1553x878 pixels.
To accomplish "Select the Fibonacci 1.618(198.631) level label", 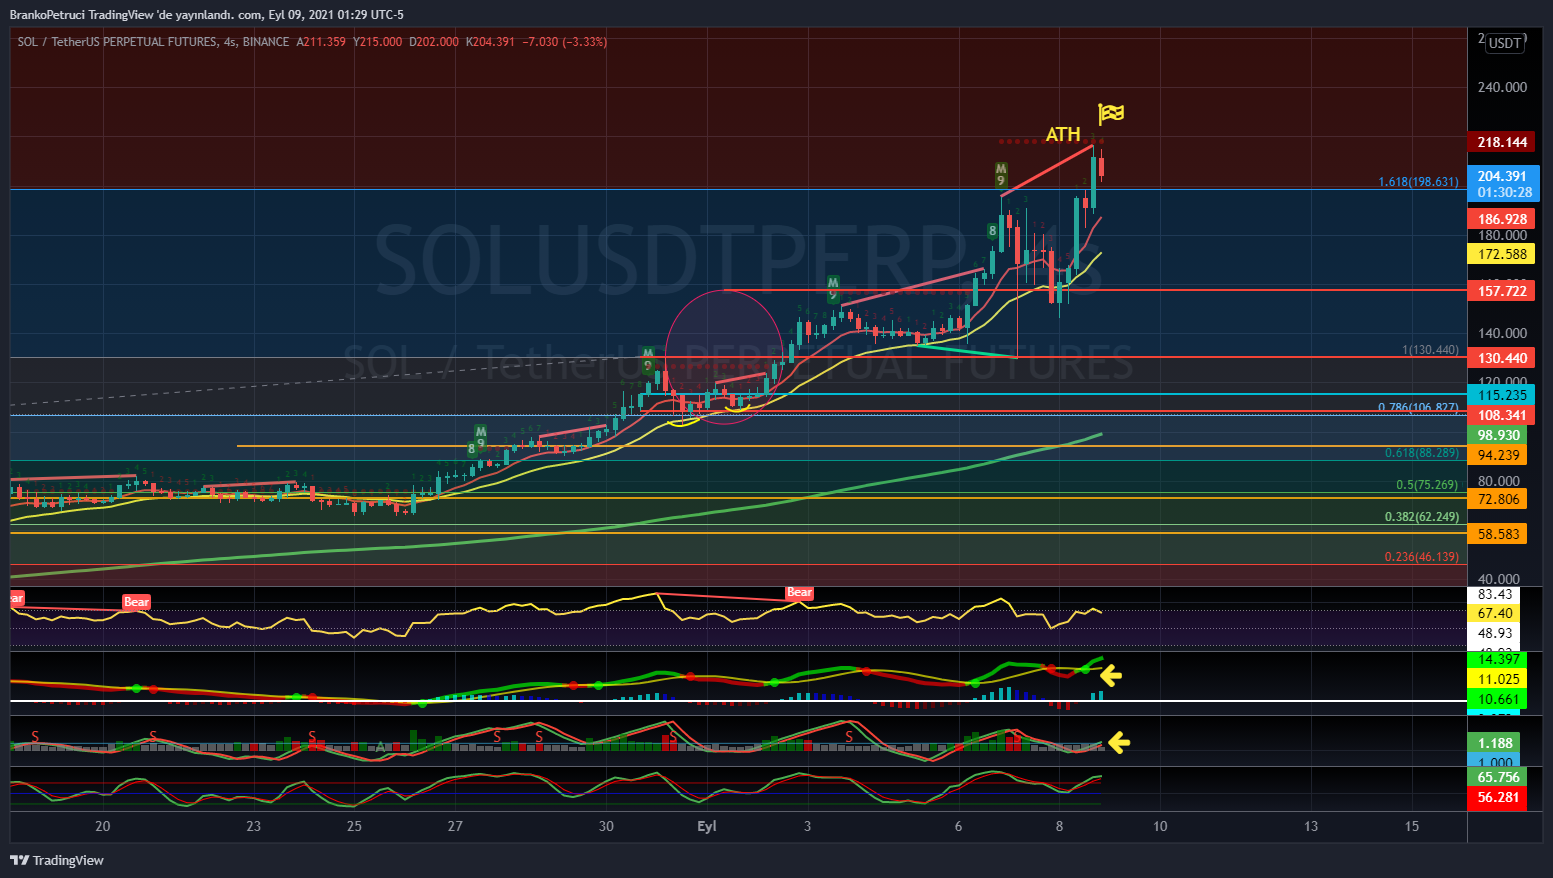I will [x=1418, y=182].
